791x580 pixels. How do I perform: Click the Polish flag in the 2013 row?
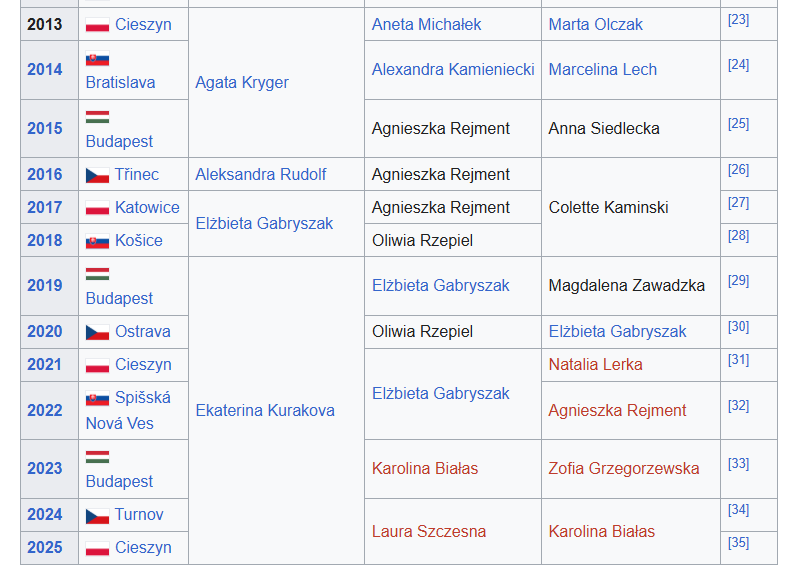97,25
